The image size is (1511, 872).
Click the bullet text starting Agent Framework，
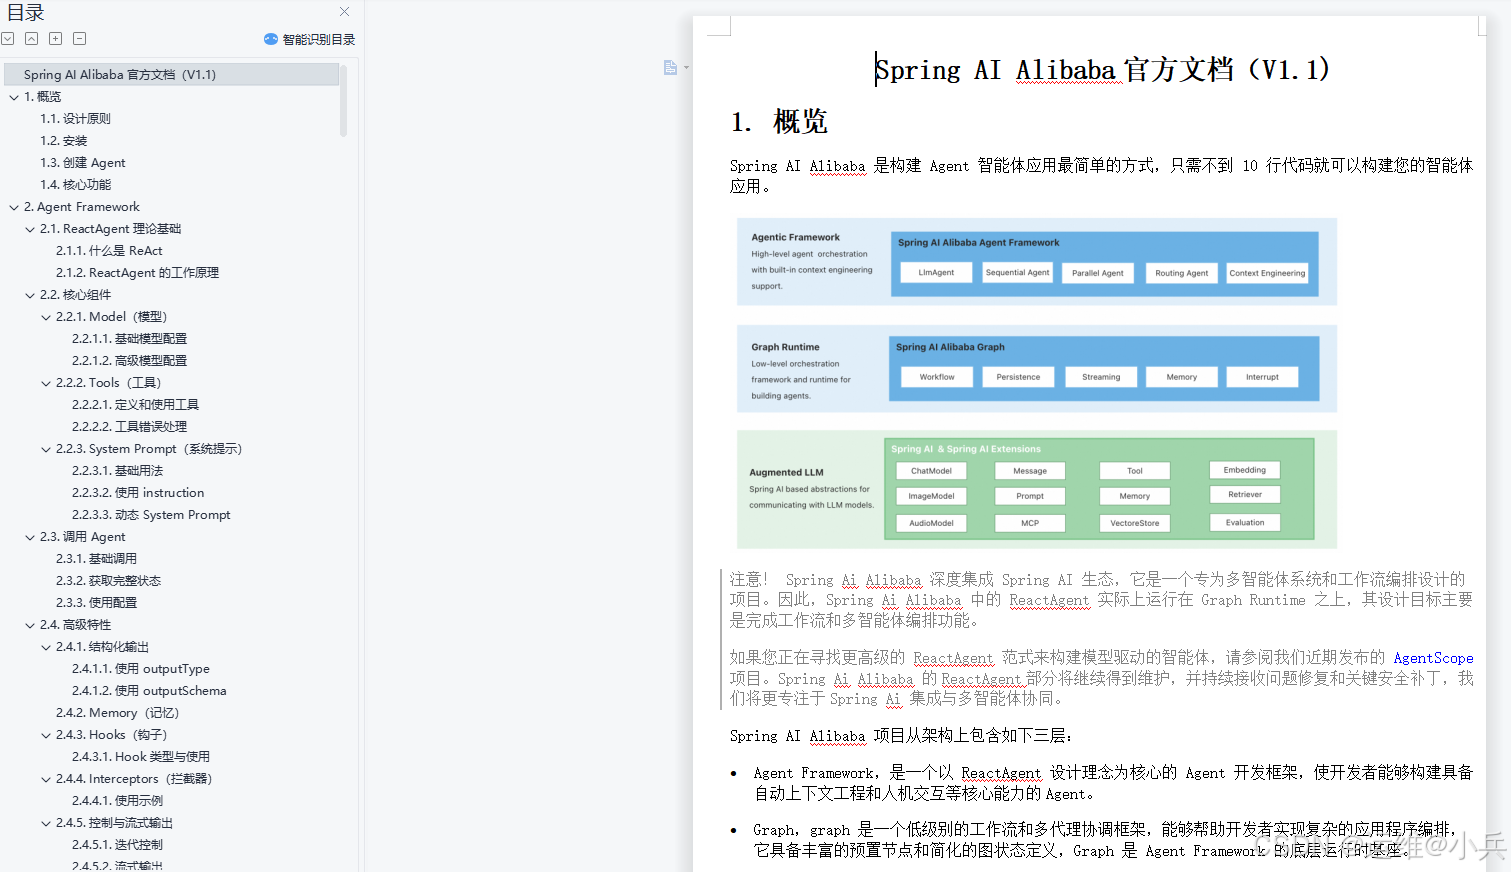point(1113,783)
